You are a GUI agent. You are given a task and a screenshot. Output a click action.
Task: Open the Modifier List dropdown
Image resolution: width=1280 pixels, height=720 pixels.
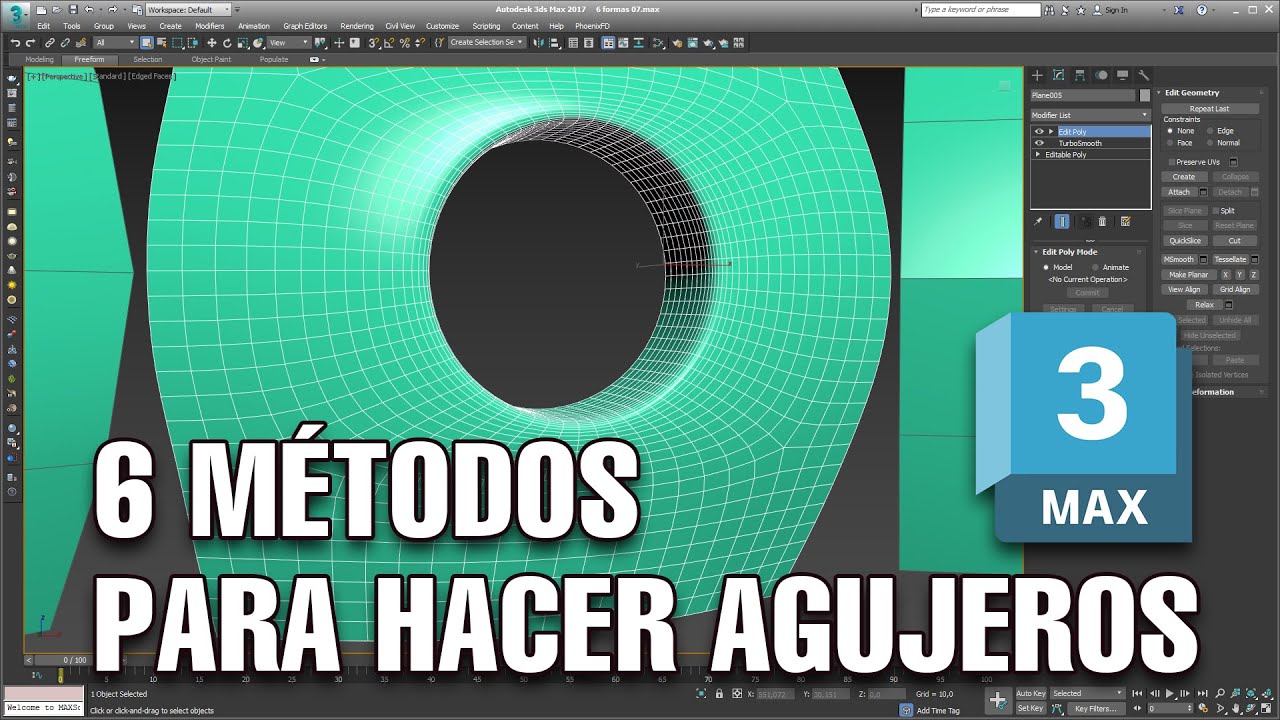click(1091, 115)
